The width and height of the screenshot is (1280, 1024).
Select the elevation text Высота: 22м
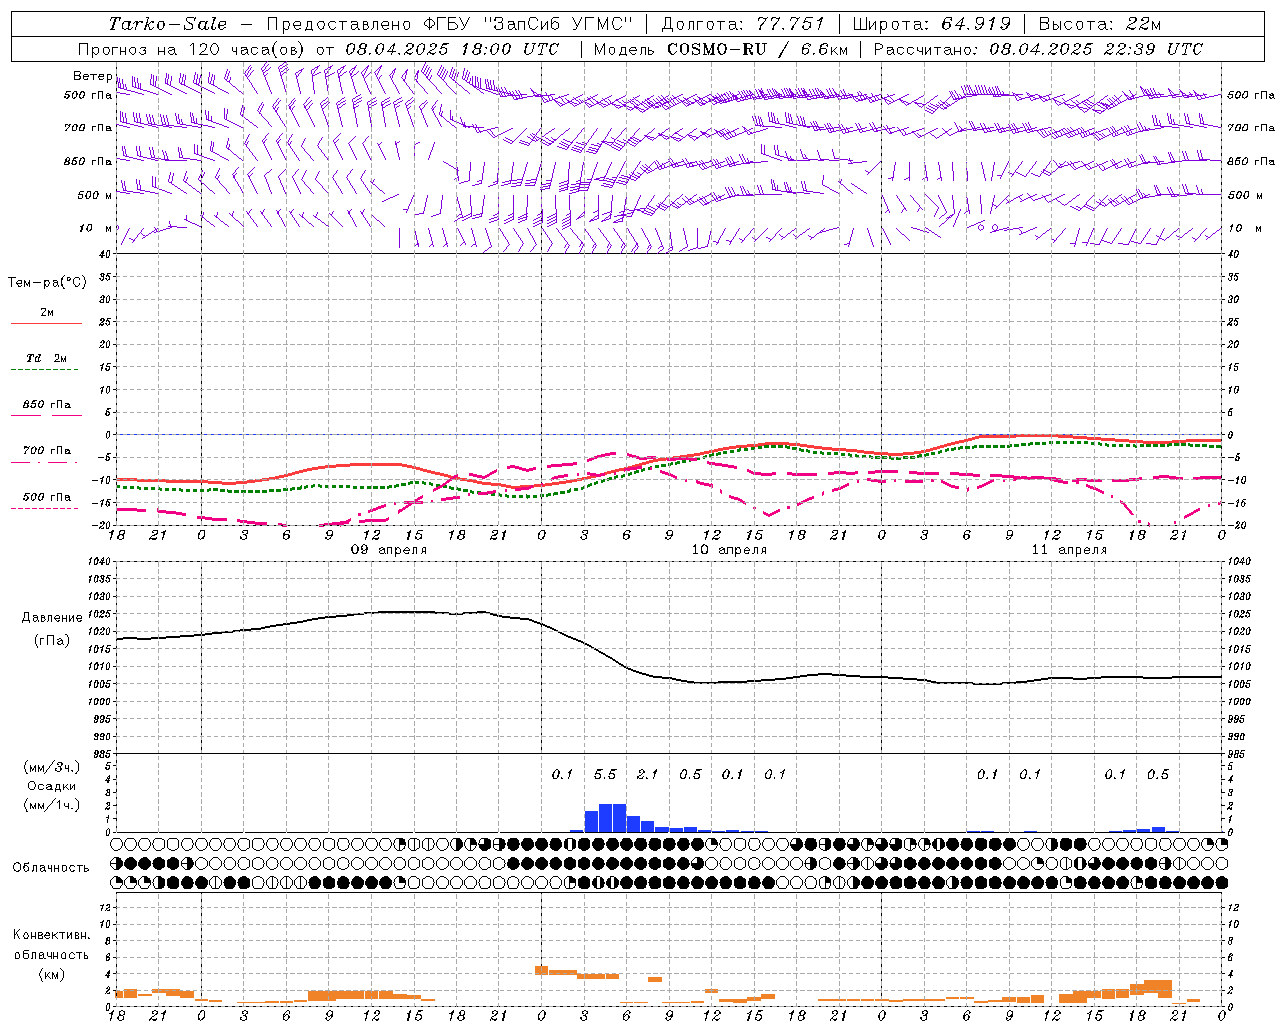coord(1100,24)
